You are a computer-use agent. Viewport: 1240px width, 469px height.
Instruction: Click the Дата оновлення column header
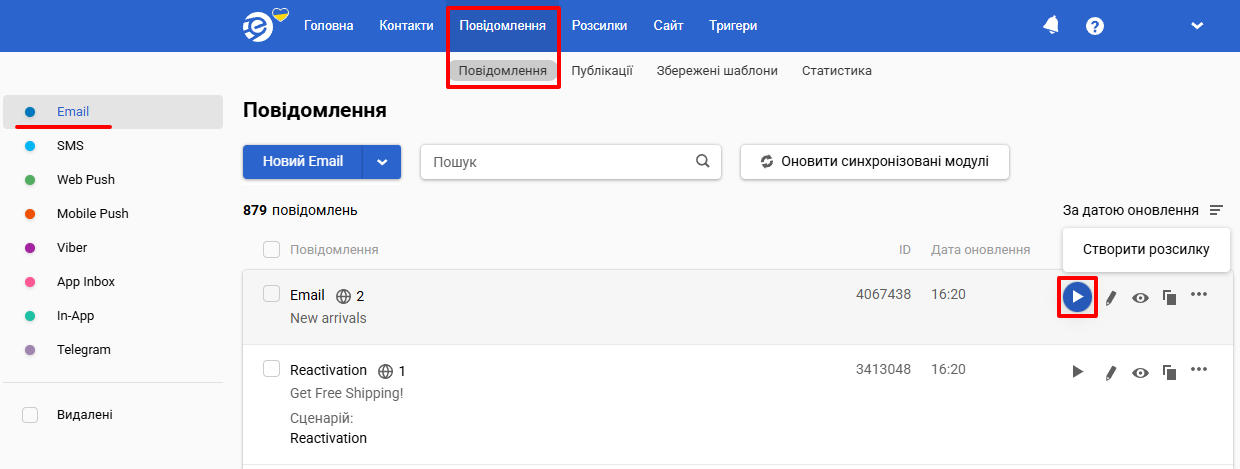coord(980,250)
